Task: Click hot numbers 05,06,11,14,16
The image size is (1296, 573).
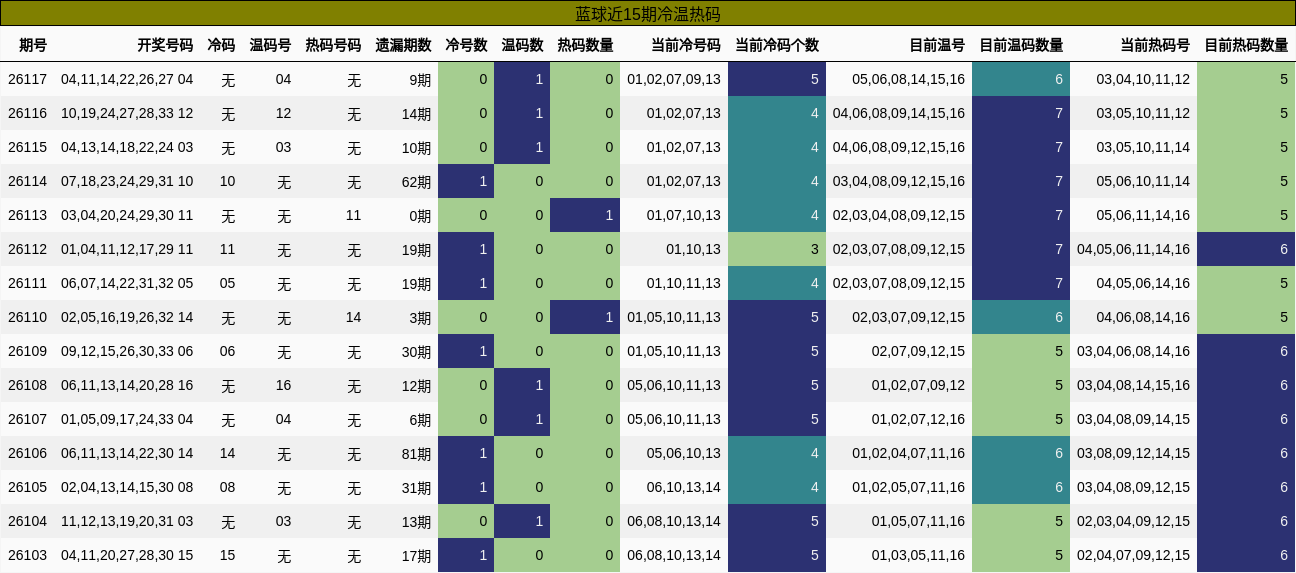Action: tap(1144, 215)
